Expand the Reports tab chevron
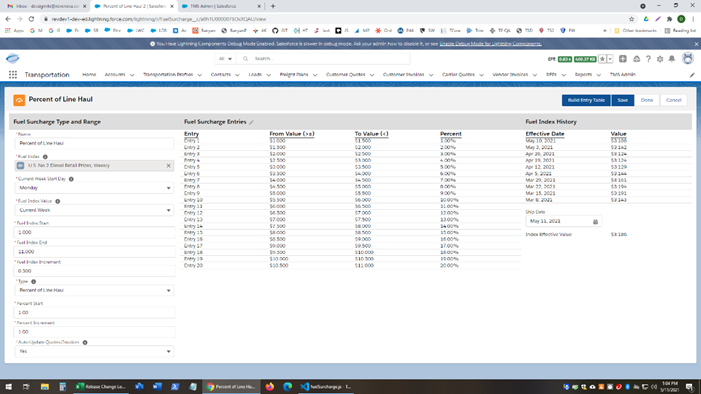701x394 pixels. [599, 75]
